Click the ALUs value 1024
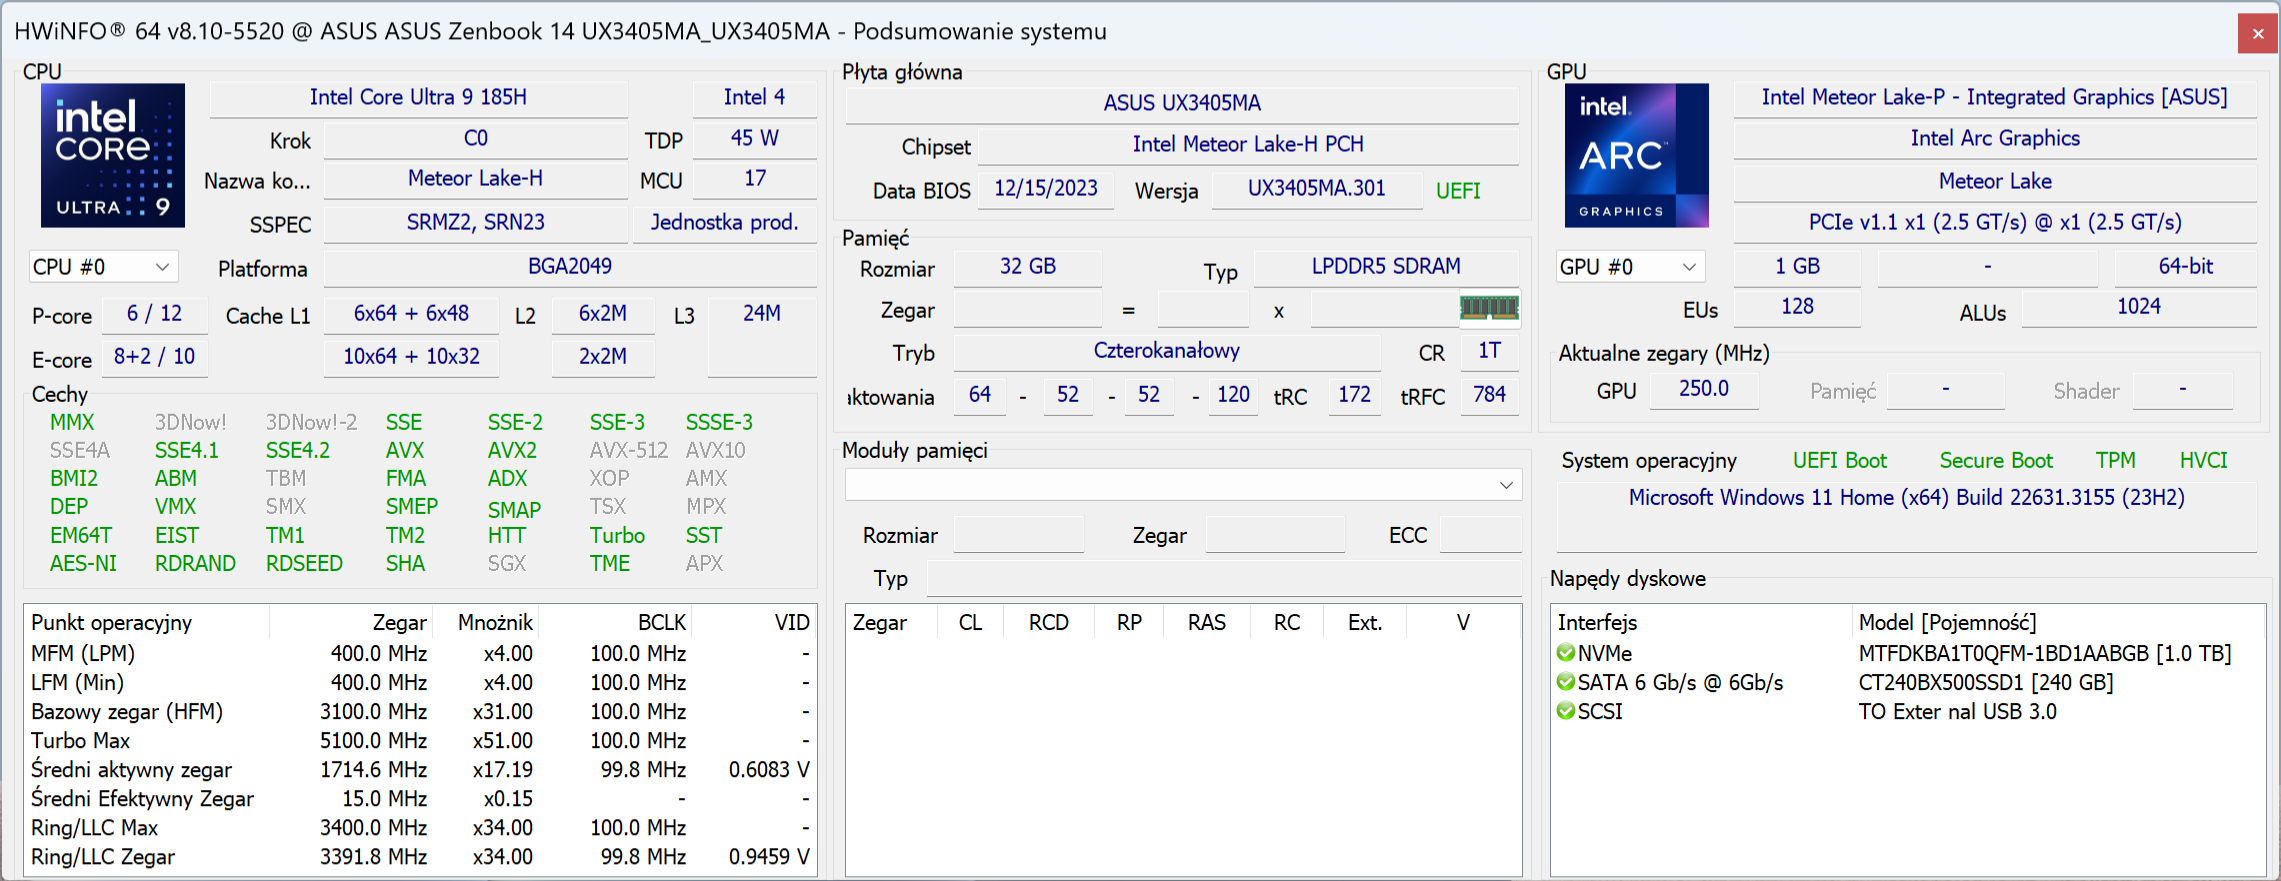Viewport: 2281px width, 881px height. (x=2139, y=307)
